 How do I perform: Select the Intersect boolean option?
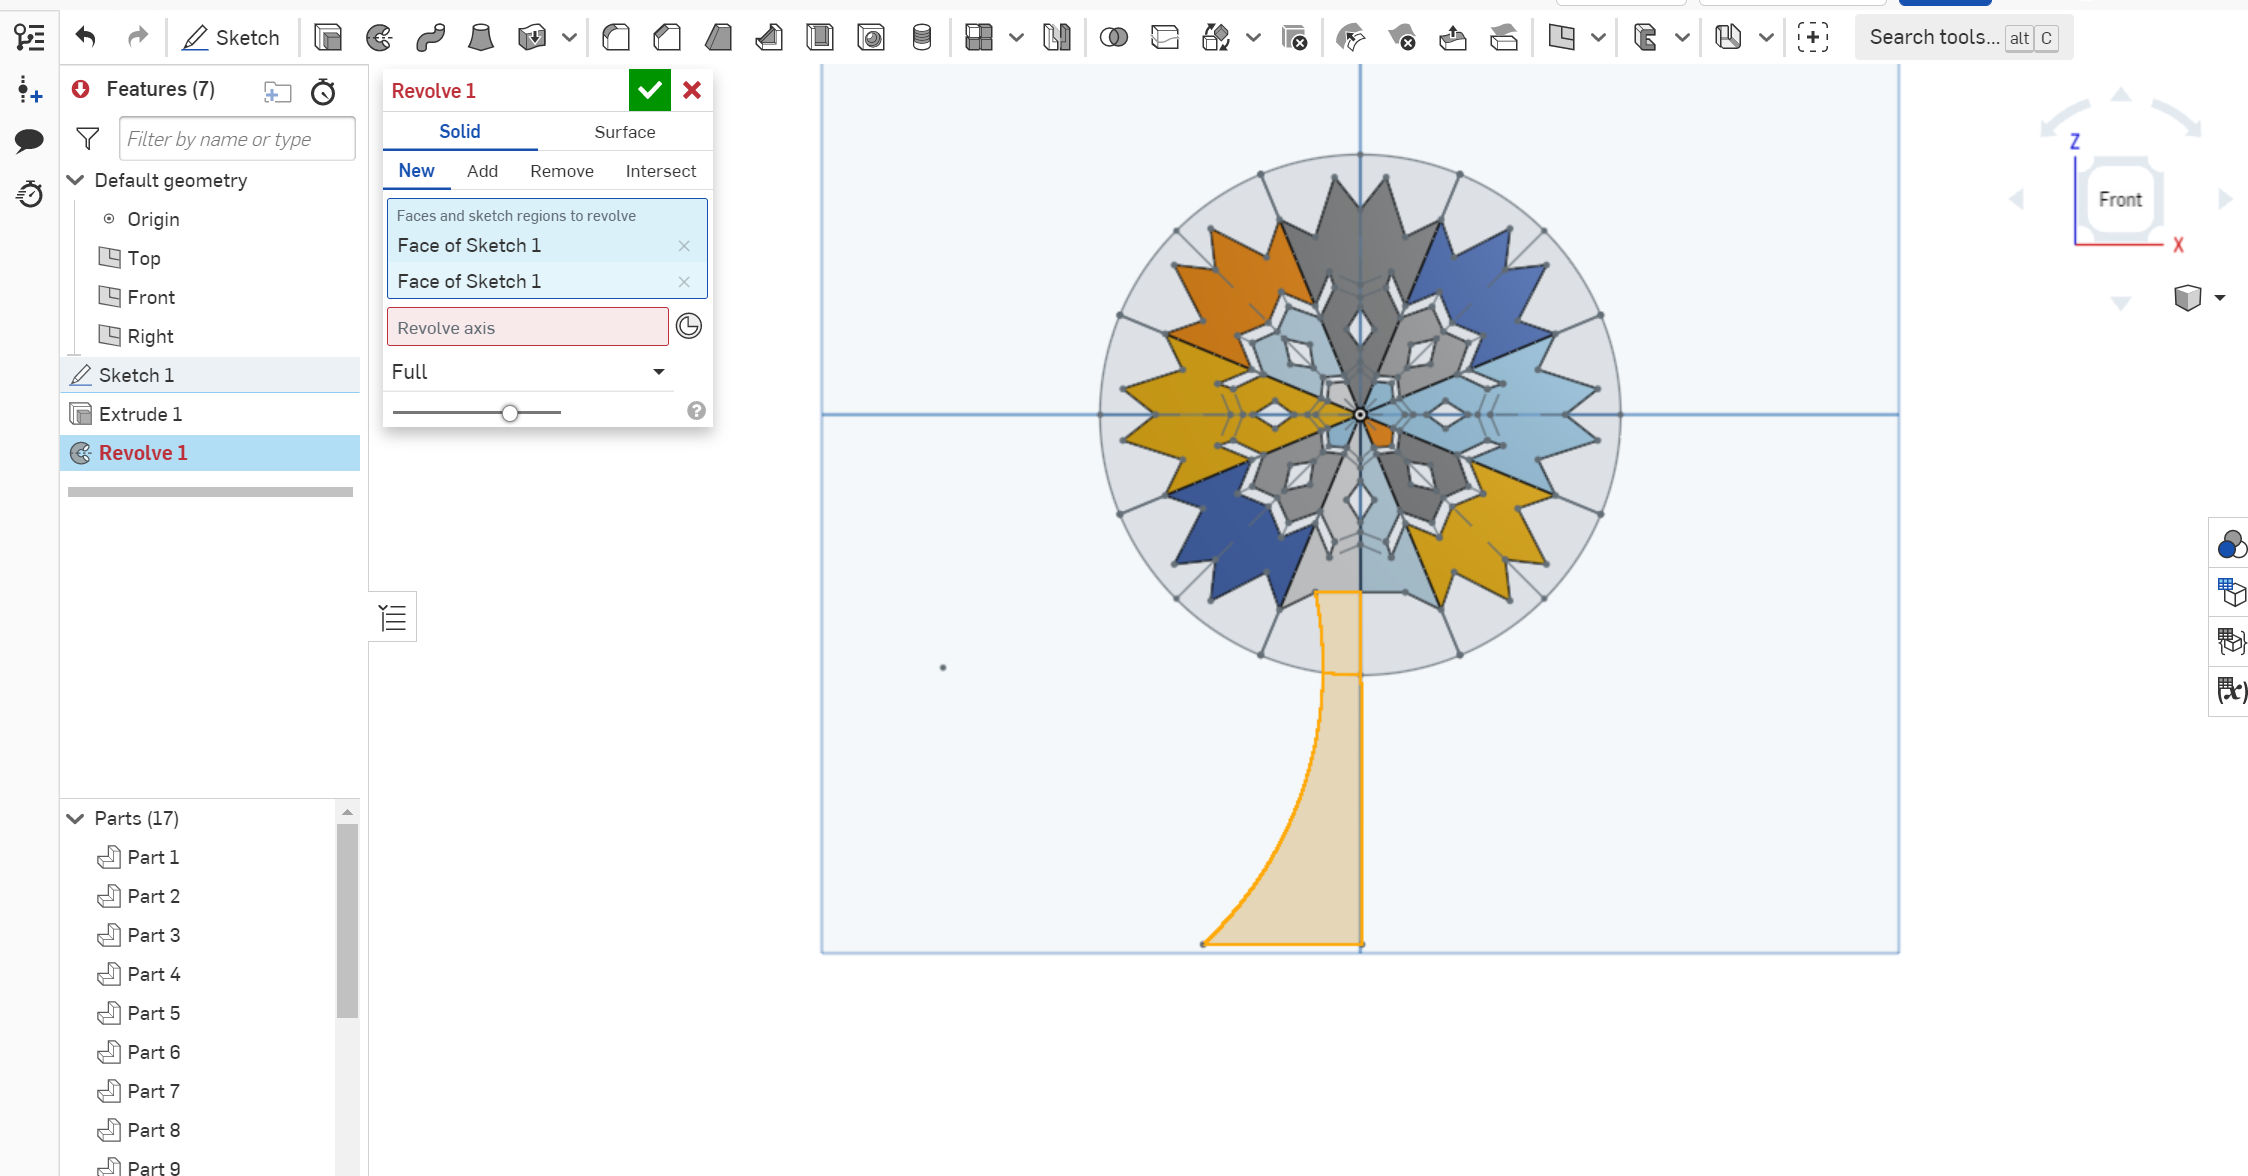pos(660,170)
